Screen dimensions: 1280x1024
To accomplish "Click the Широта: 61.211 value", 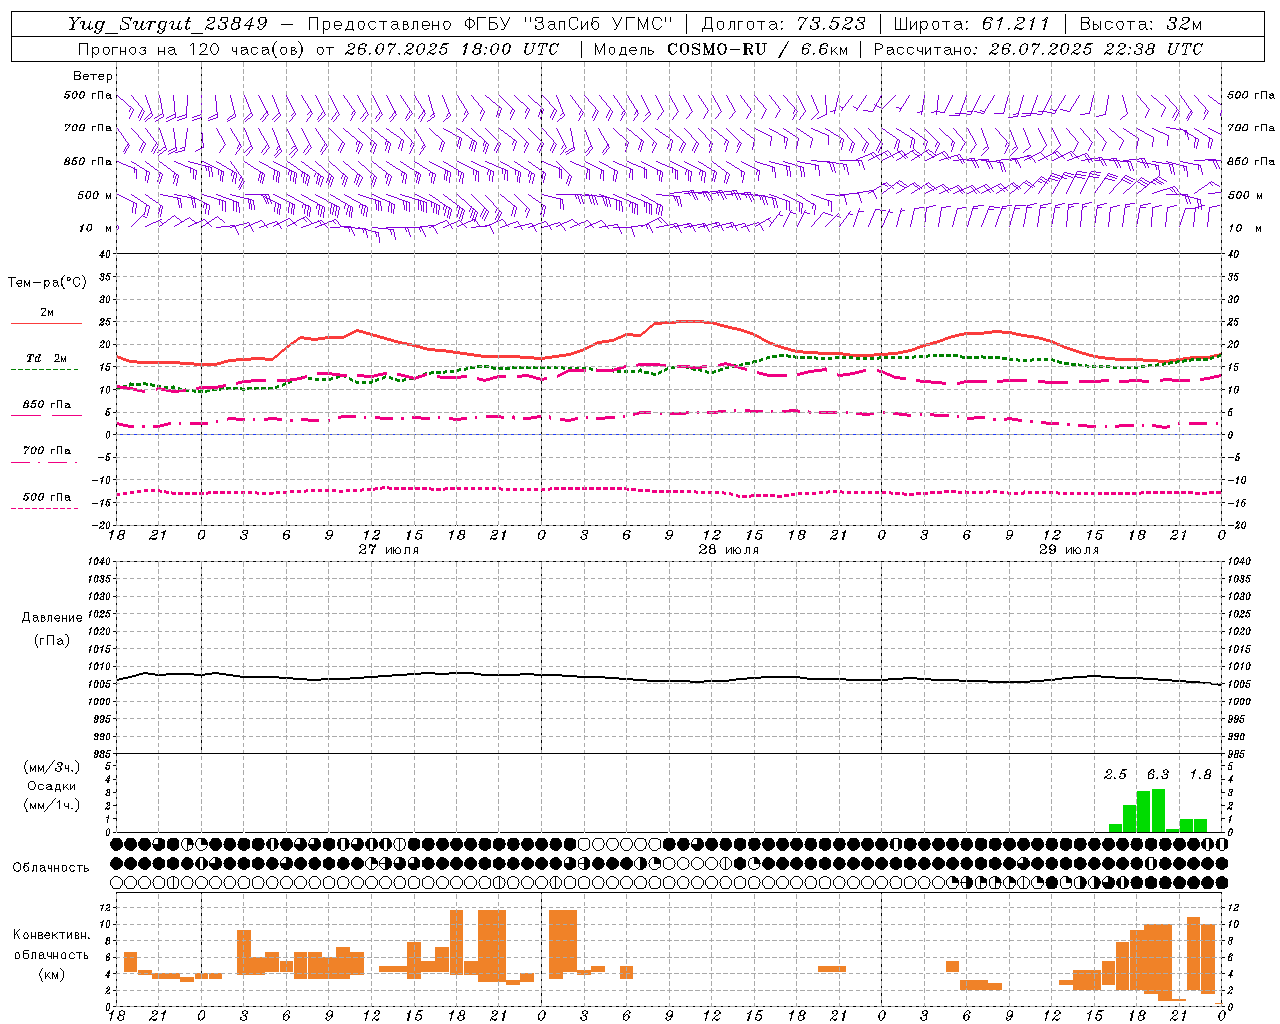I will point(971,24).
